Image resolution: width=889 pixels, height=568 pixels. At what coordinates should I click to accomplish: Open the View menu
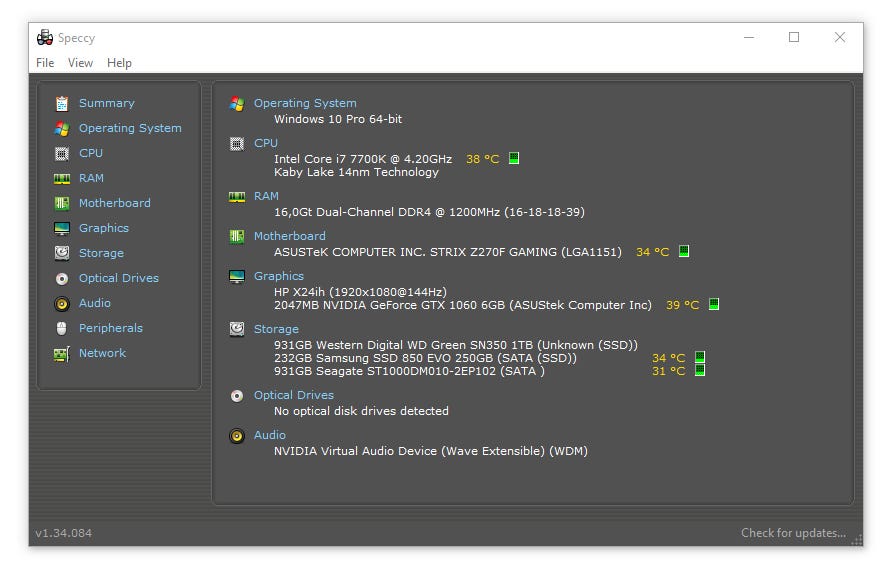point(81,63)
